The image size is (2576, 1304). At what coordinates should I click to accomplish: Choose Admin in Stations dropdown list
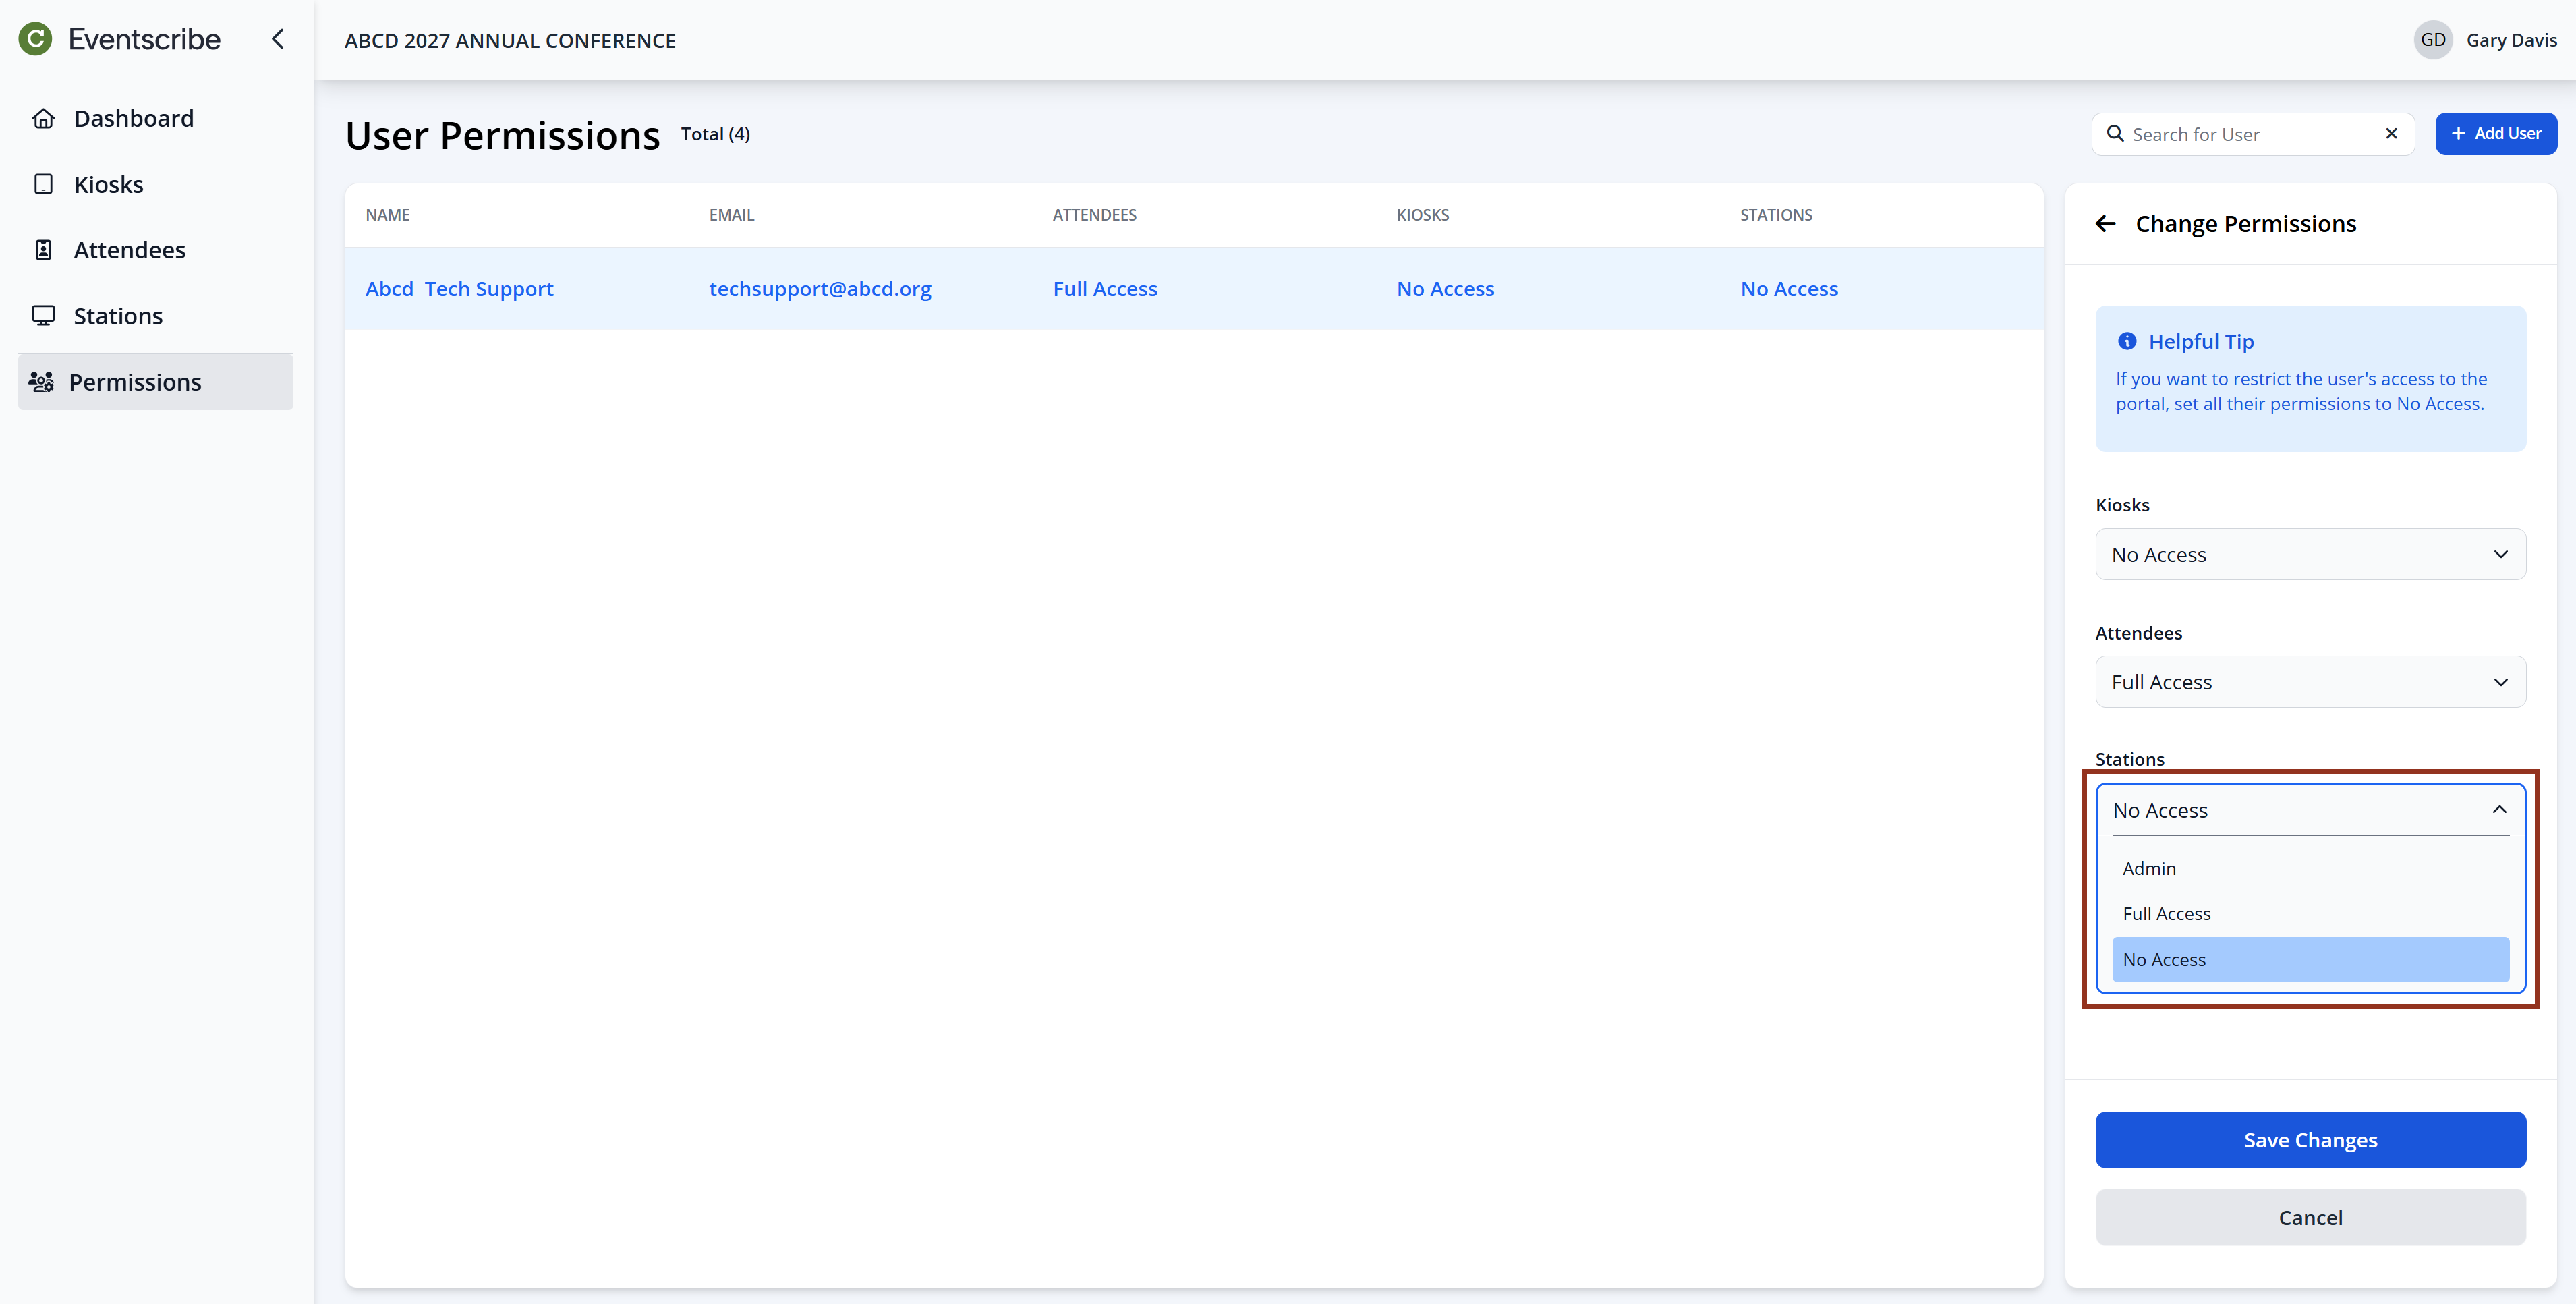pyautogui.click(x=2150, y=868)
